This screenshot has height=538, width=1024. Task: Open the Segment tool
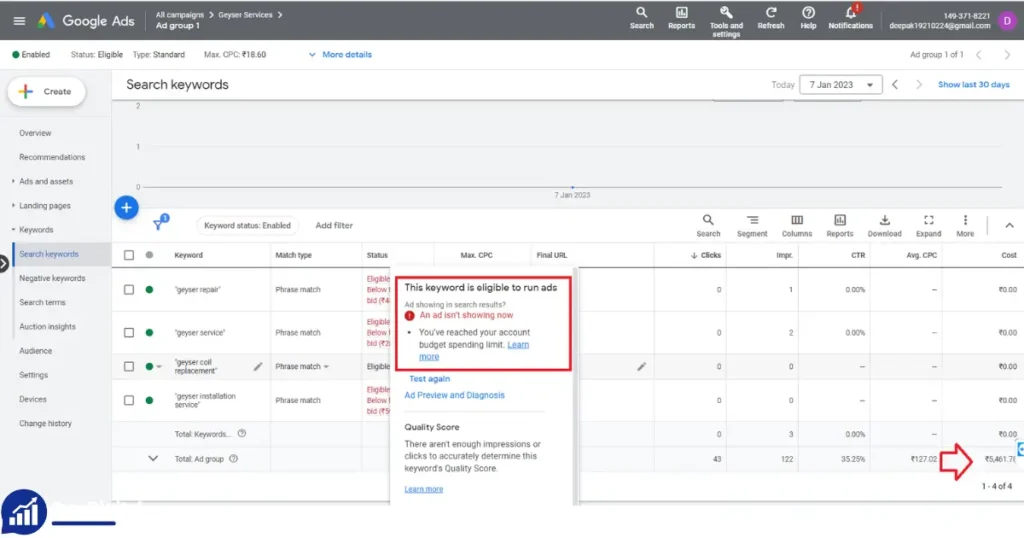tap(752, 226)
